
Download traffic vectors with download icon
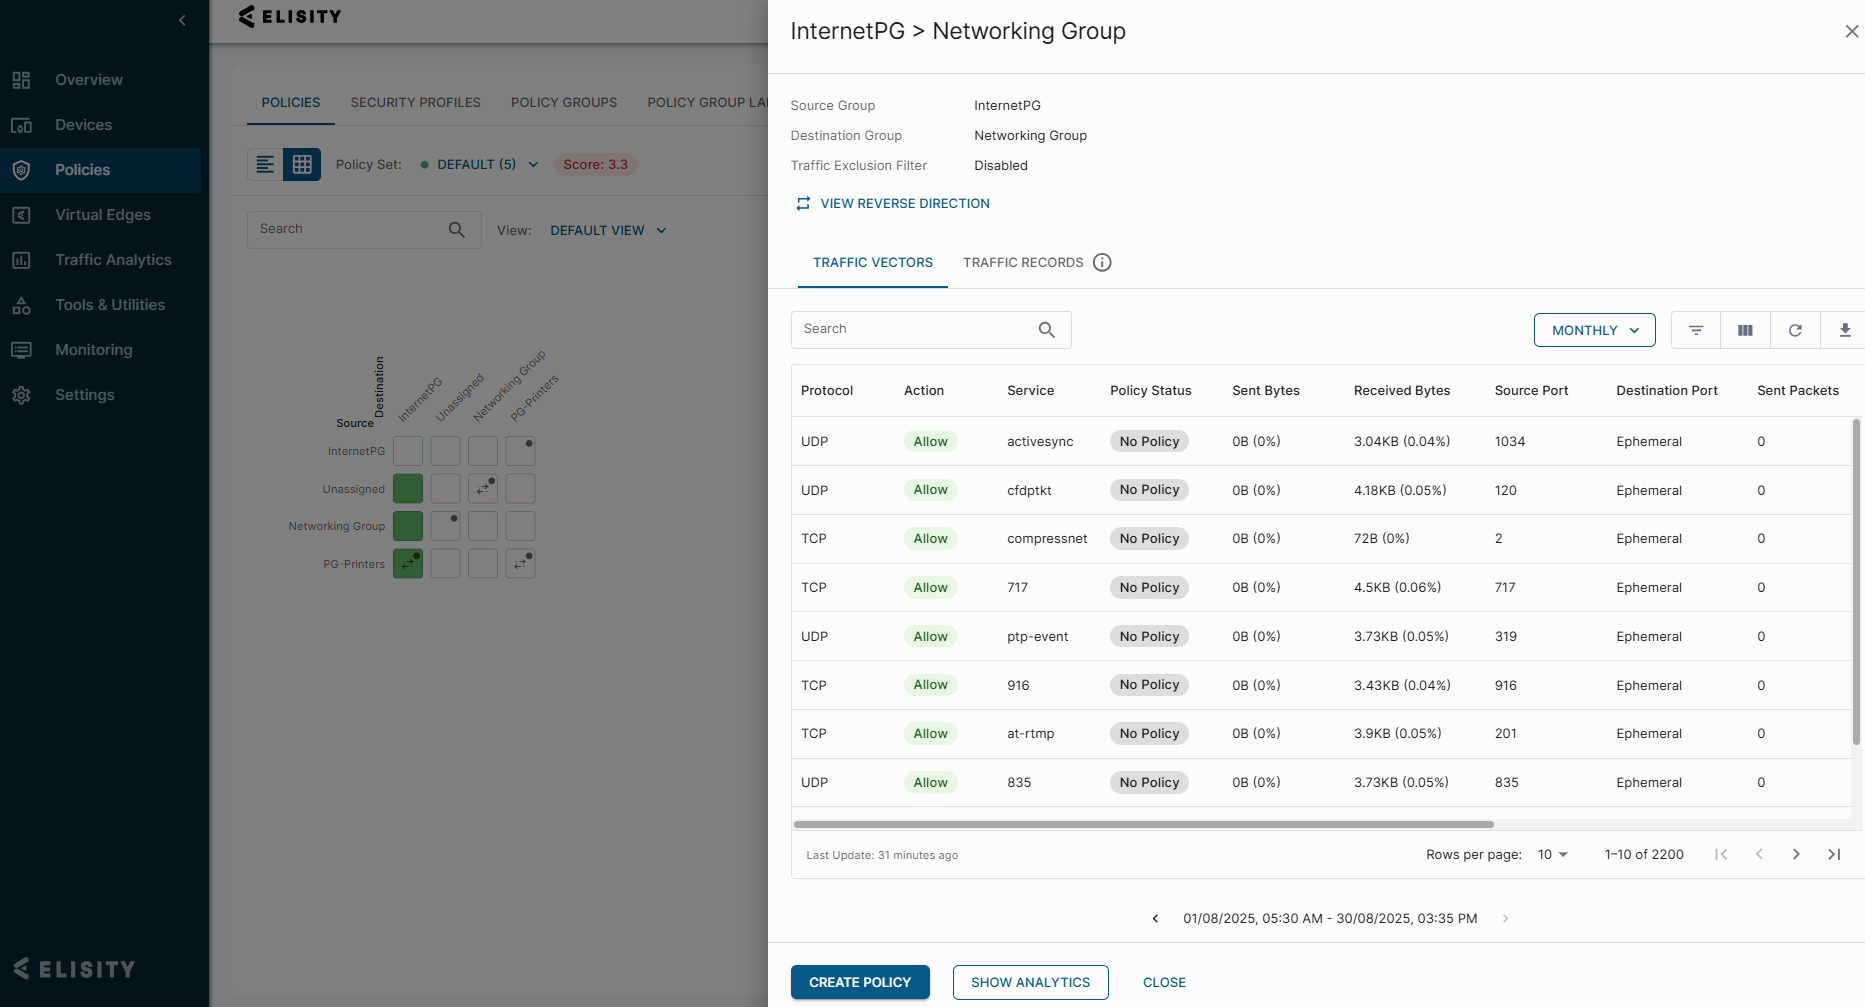point(1844,330)
